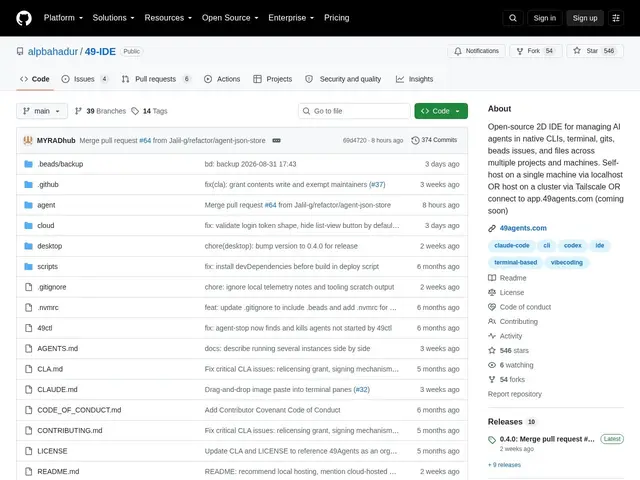Click the scripts folder icon
Screen dimensions: 640x480
pos(28,267)
